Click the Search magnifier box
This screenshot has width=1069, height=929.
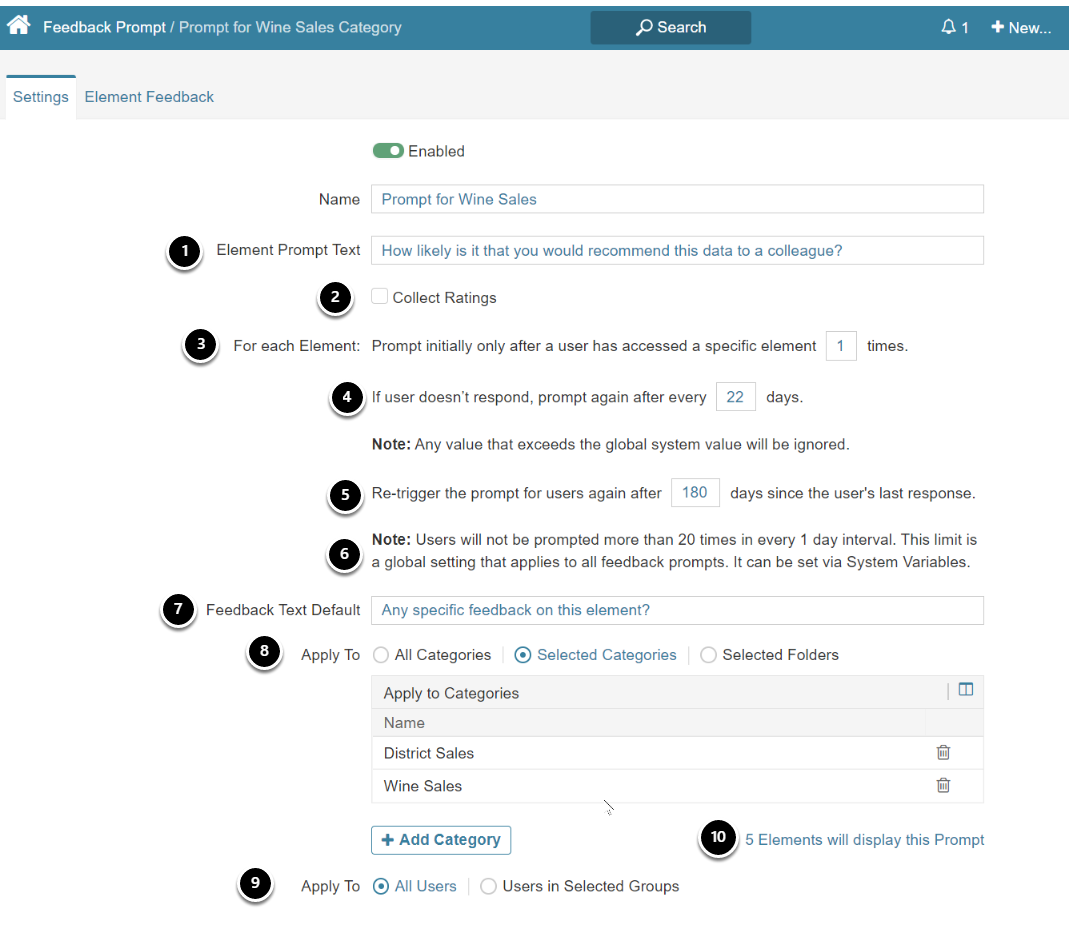(670, 27)
